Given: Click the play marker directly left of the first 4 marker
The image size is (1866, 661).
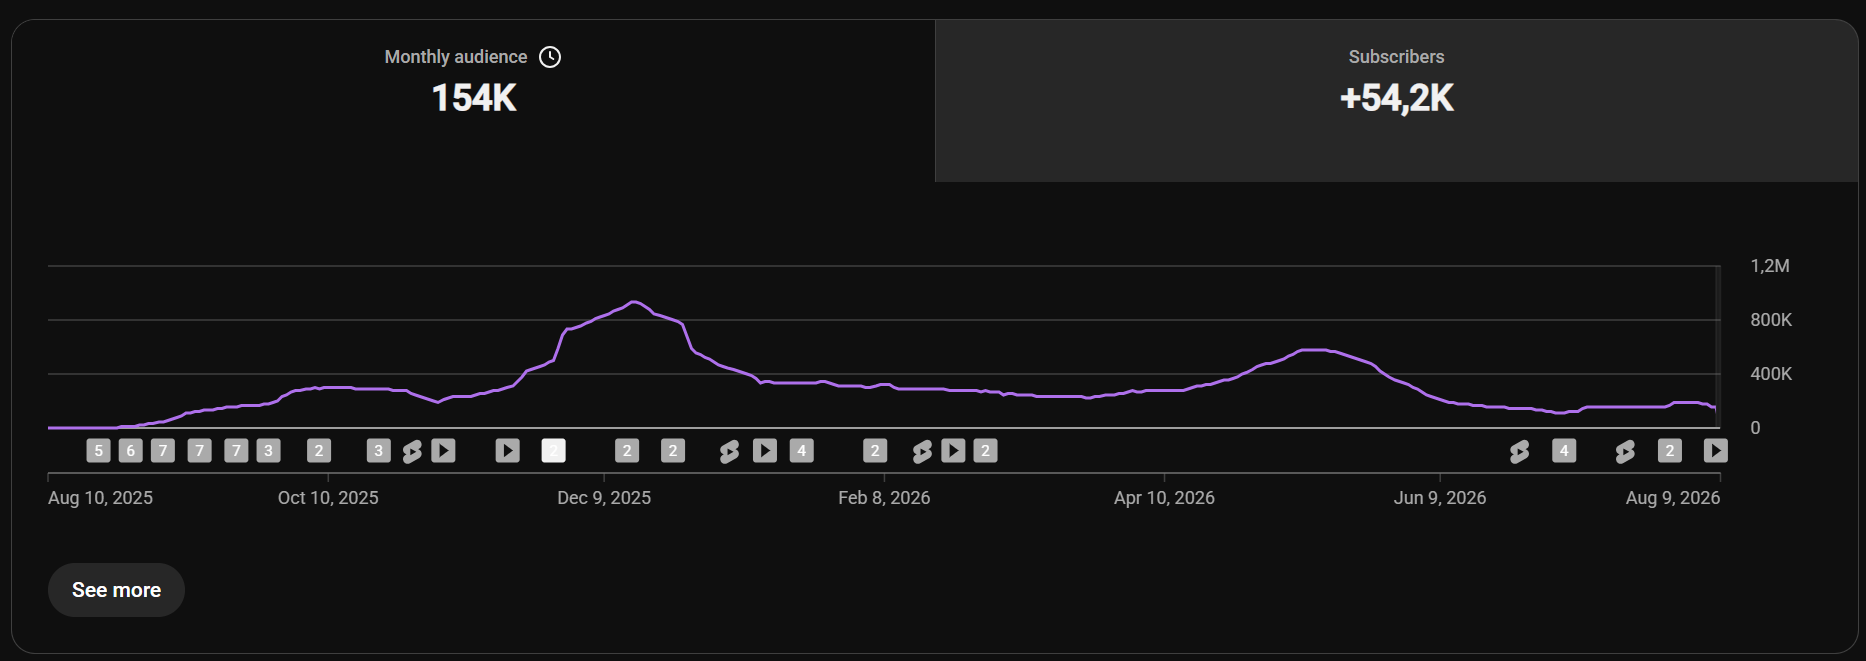Looking at the screenshot, I should pos(765,451).
